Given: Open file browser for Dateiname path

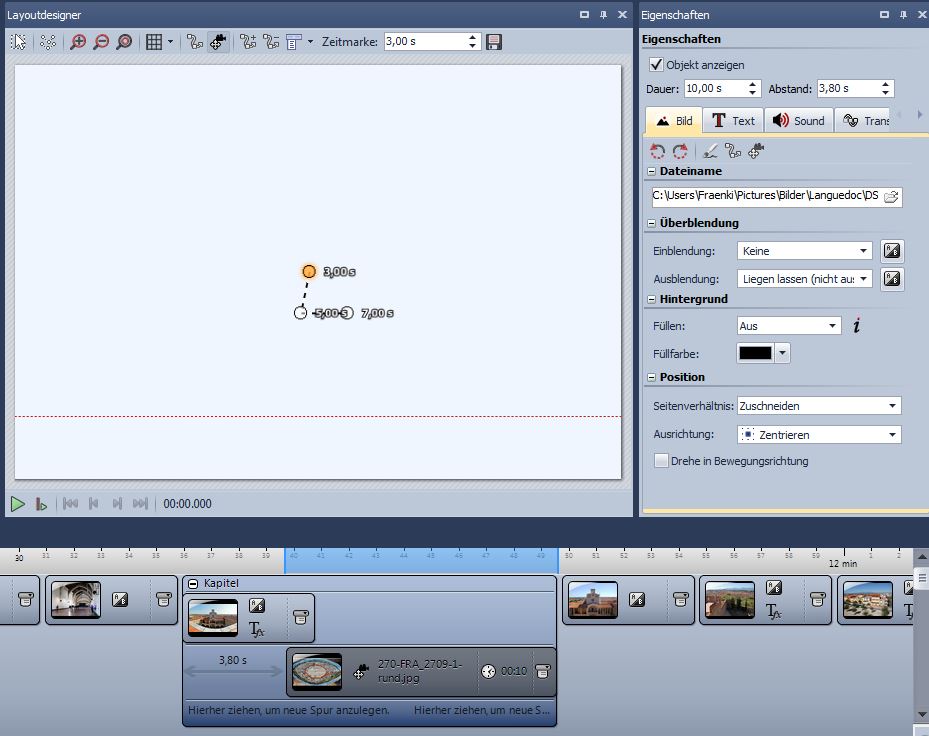Looking at the screenshot, I should pyautogui.click(x=891, y=197).
